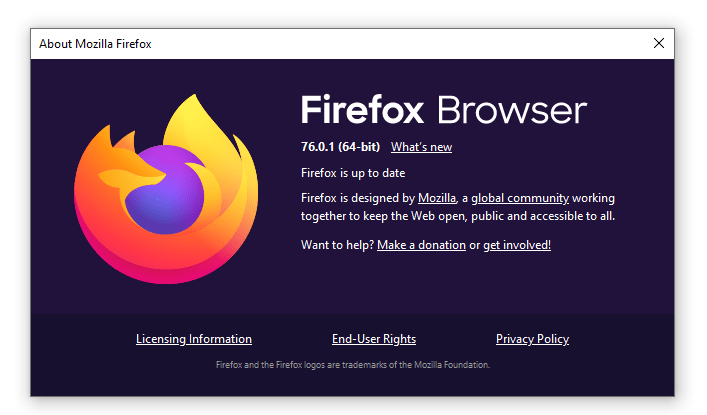Open the Privacy Policy link
This screenshot has height=415, width=707.
tap(532, 339)
